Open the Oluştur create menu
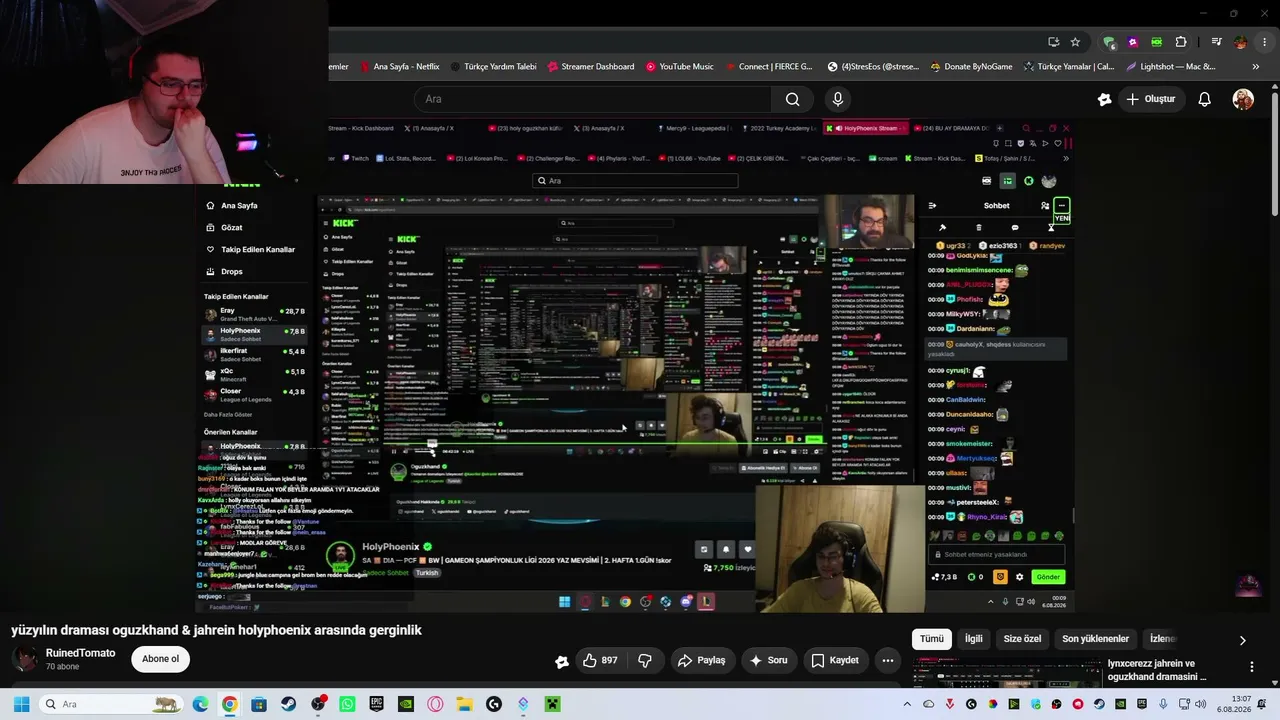The image size is (1280, 720). point(1150,99)
